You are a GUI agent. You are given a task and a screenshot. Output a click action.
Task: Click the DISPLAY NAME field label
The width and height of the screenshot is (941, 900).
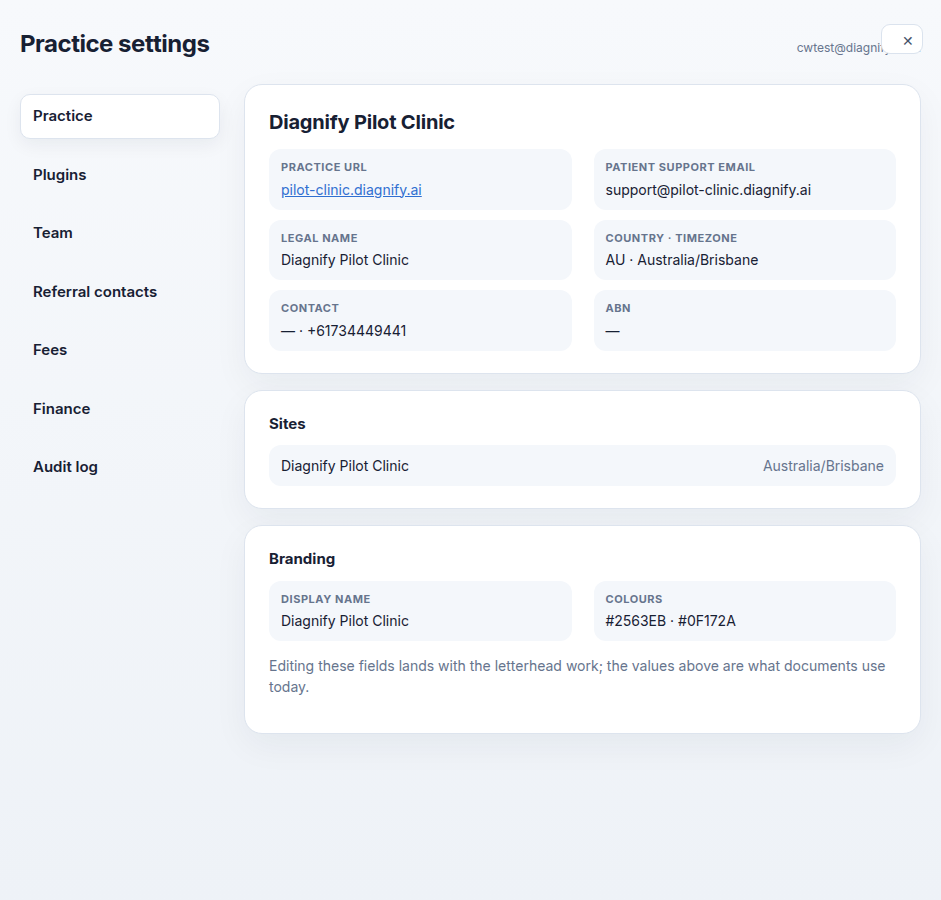click(325, 599)
